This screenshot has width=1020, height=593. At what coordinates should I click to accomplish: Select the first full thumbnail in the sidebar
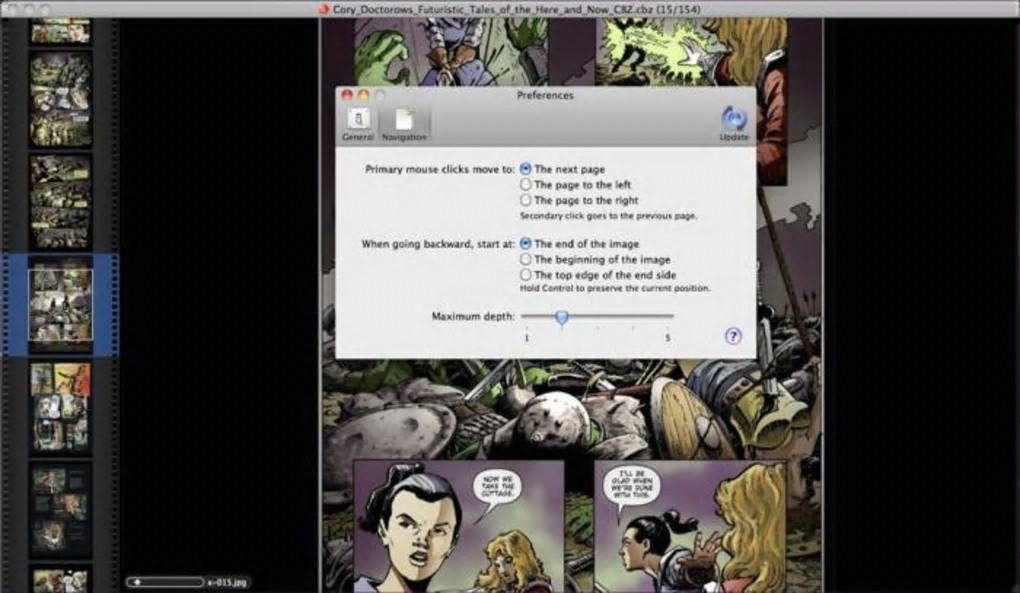[x=60, y=99]
